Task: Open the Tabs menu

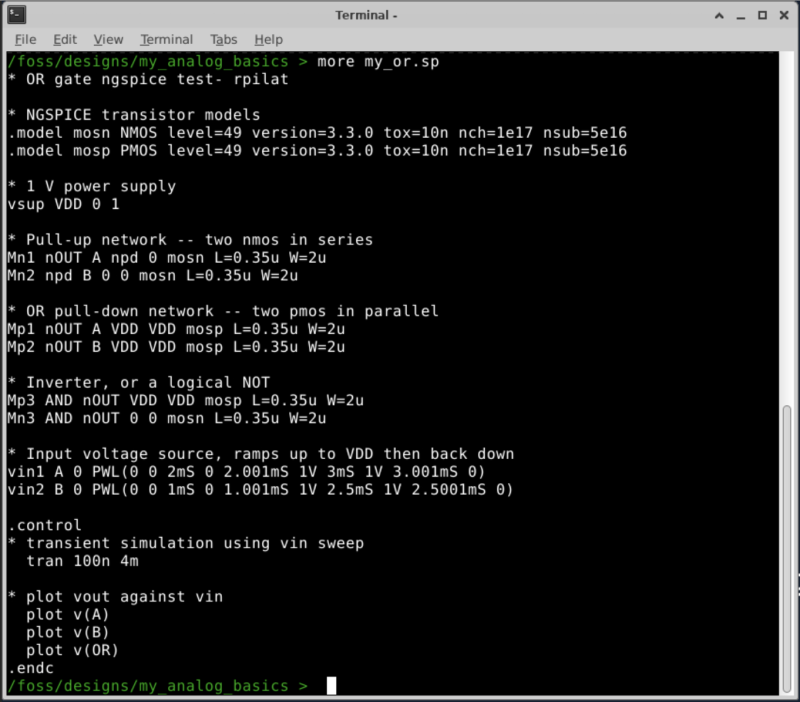Action: click(x=224, y=39)
